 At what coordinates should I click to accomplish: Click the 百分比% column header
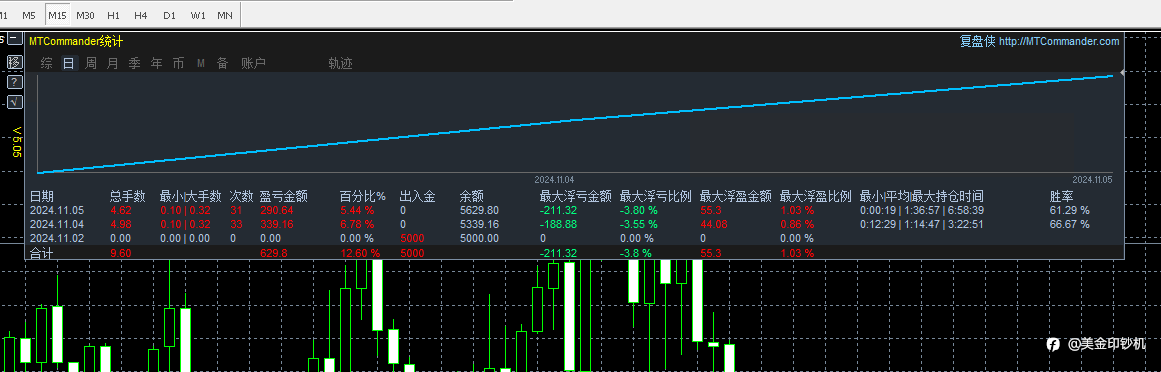pyautogui.click(x=363, y=196)
